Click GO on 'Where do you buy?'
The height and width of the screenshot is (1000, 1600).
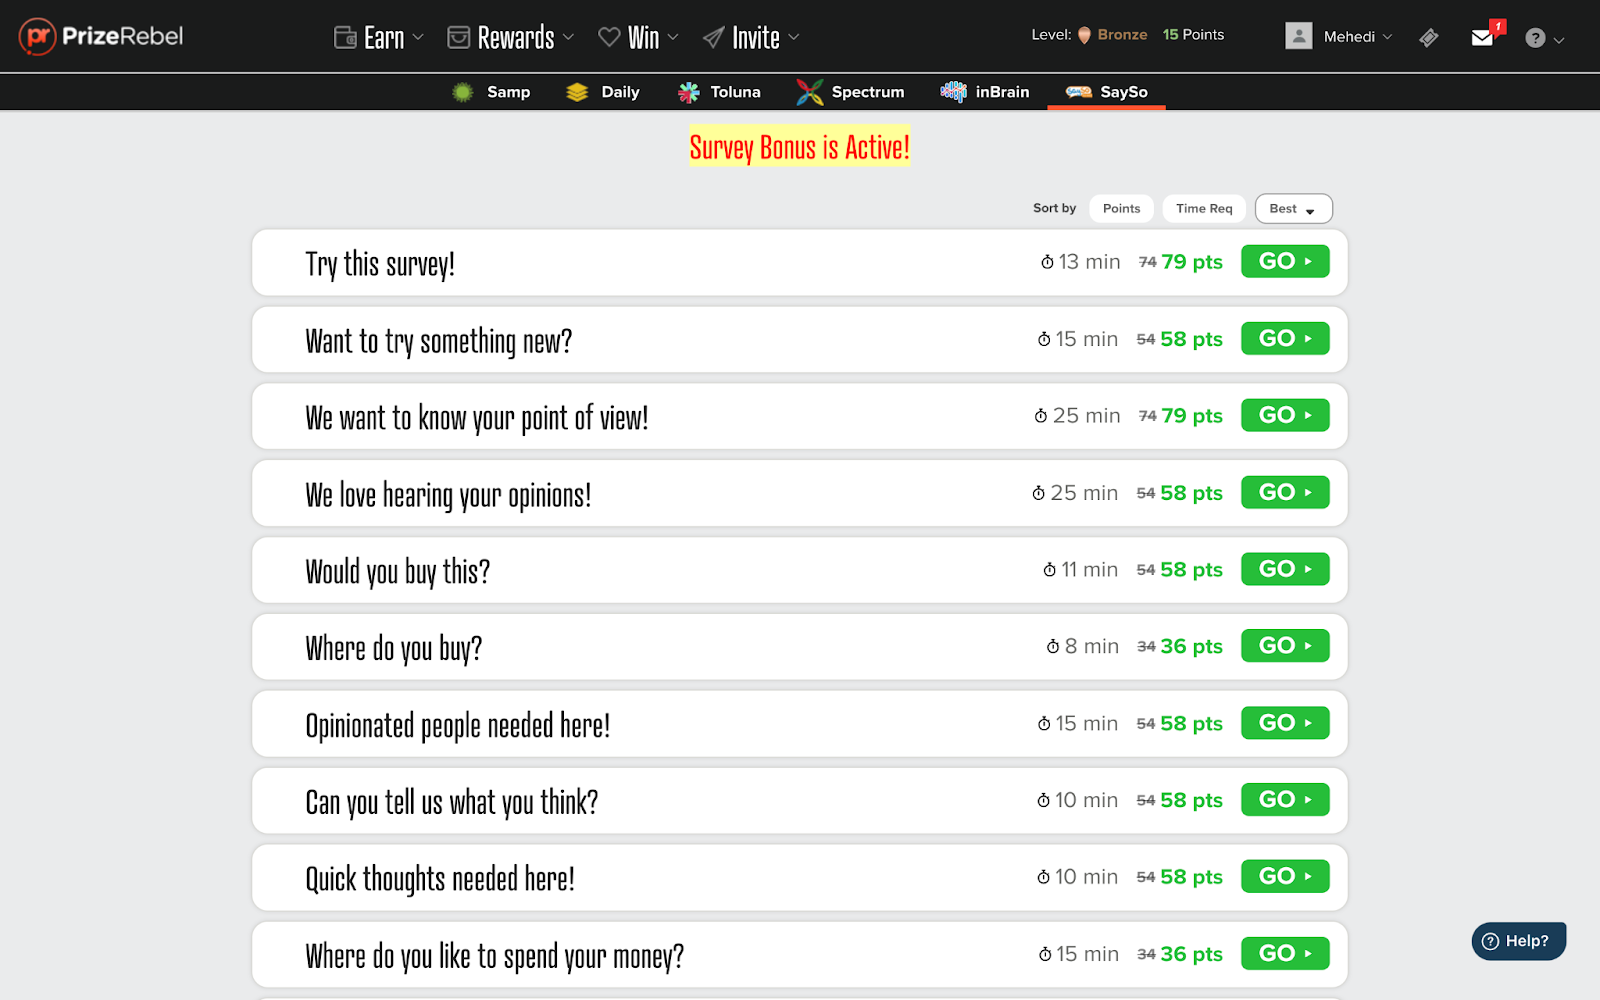click(x=1284, y=645)
